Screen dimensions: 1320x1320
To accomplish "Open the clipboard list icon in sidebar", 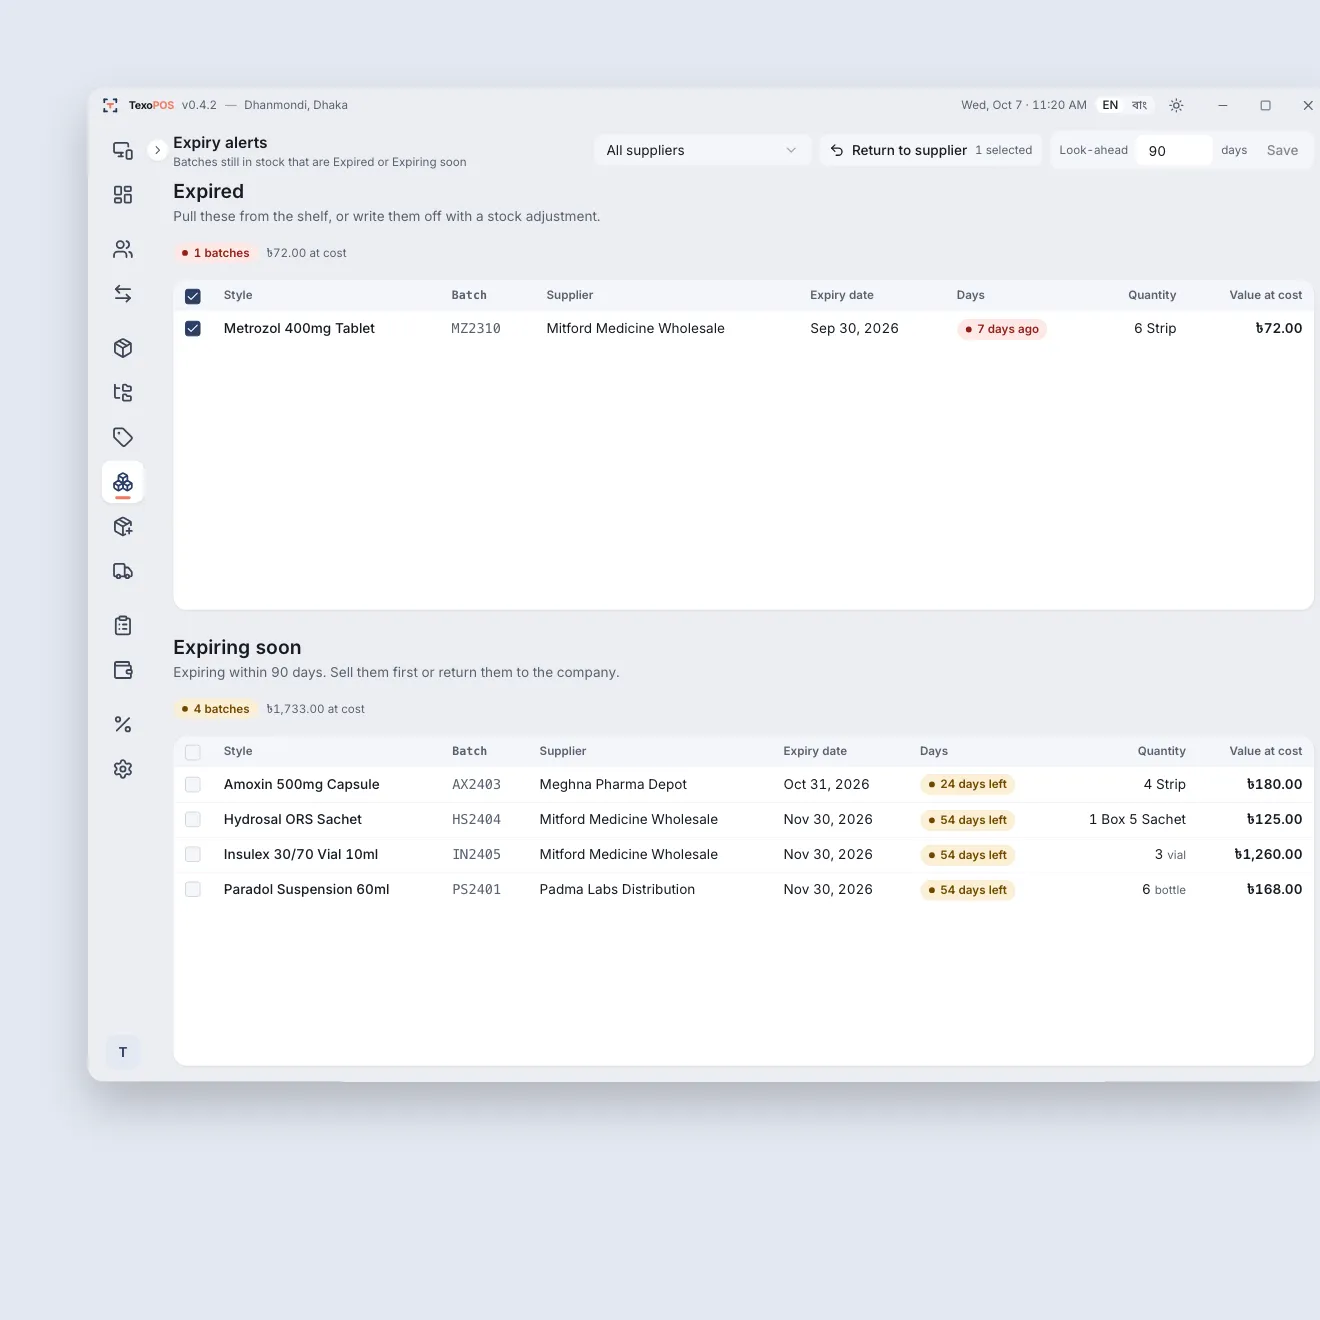I will click(123, 626).
